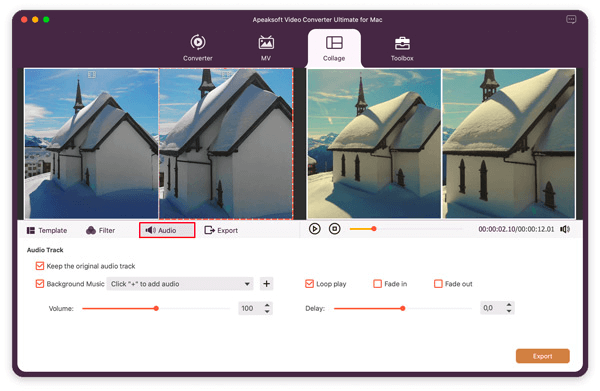Stop the preview playback
The height and width of the screenshot is (391, 600).
click(x=334, y=229)
